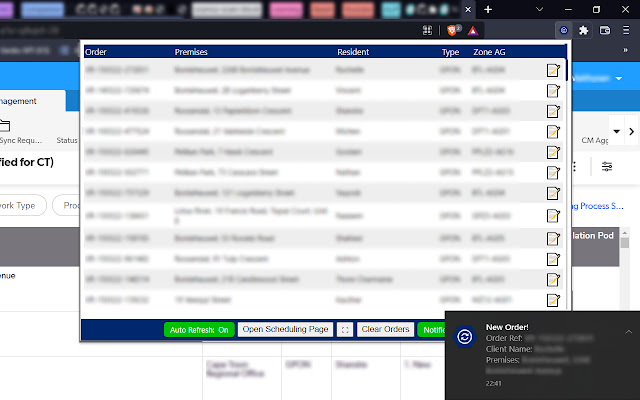Click the edit icon in the first order row
Viewport: 640px width, 400px height.
coord(553,71)
